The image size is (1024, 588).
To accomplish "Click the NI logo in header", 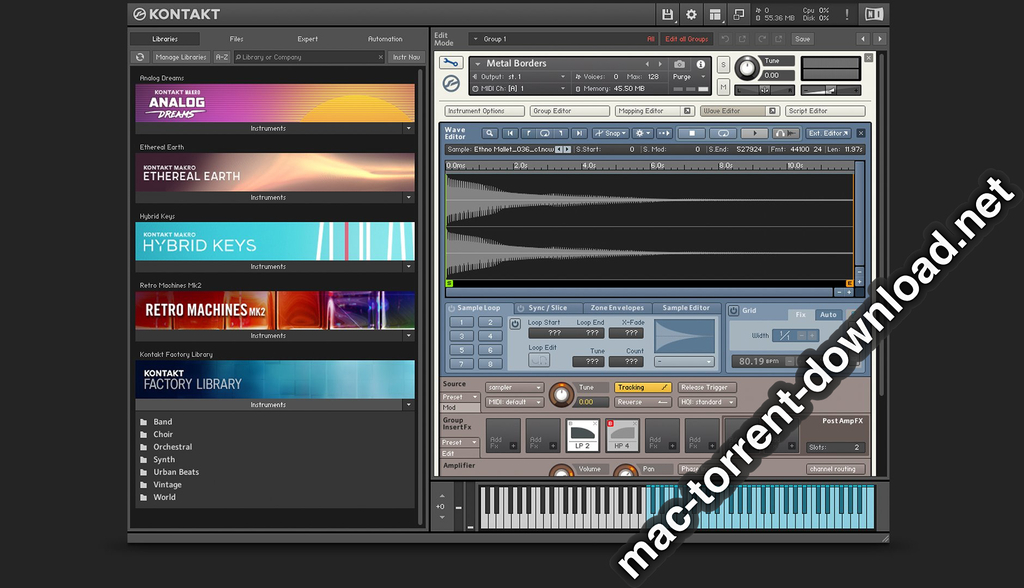I will (874, 14).
